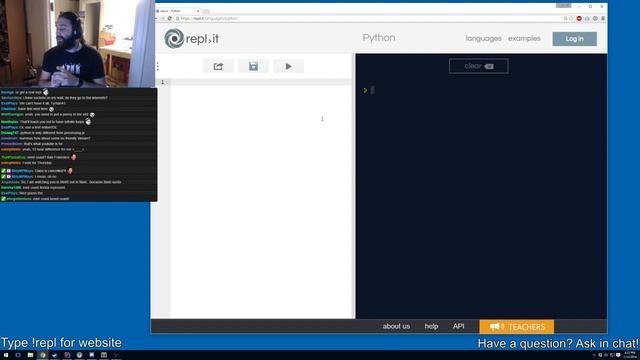The width and height of the screenshot is (640, 360).
Task: Click the taskbar clock
Action: [630, 355]
